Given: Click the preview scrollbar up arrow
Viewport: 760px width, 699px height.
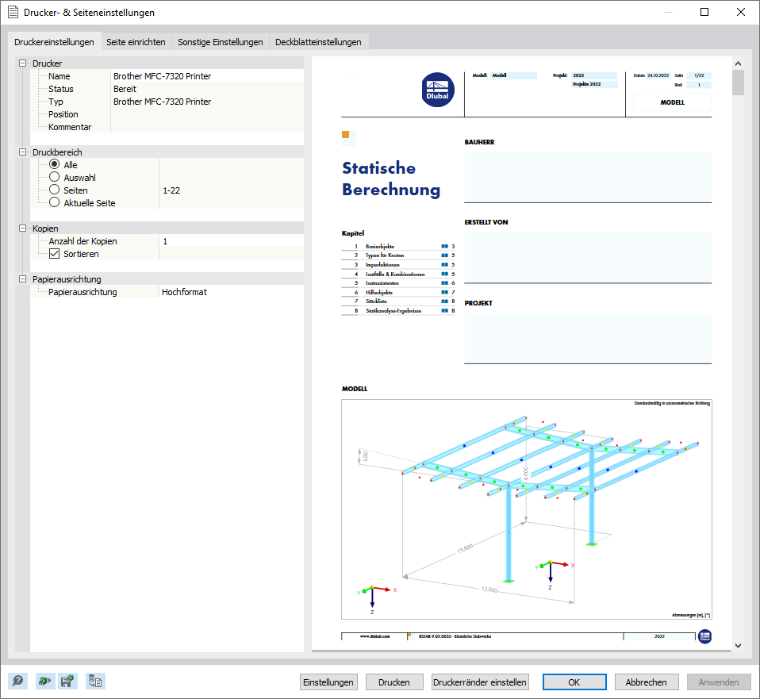Looking at the screenshot, I should pyautogui.click(x=738, y=64).
